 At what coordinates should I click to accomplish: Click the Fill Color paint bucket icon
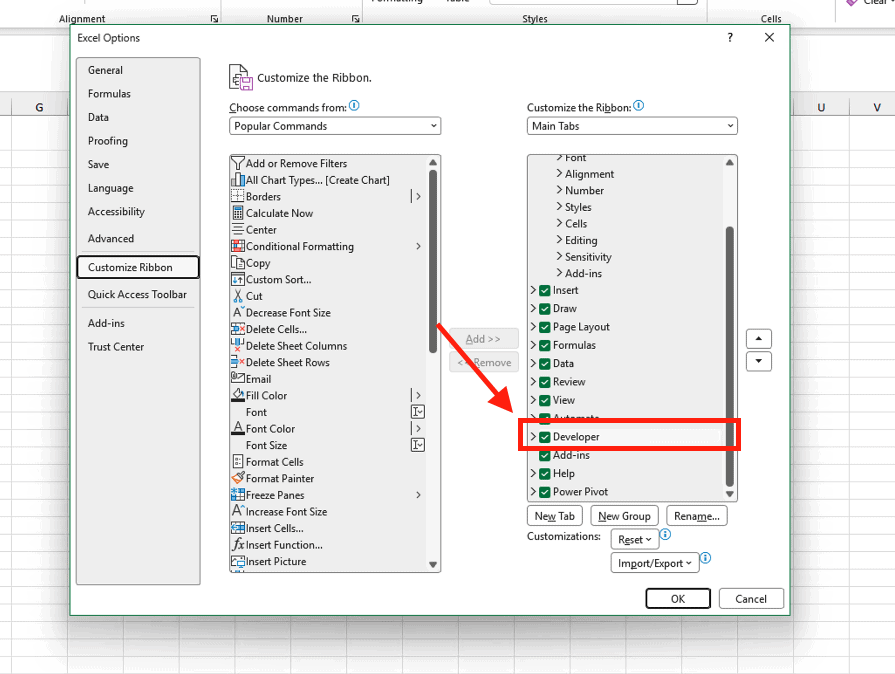(x=238, y=395)
